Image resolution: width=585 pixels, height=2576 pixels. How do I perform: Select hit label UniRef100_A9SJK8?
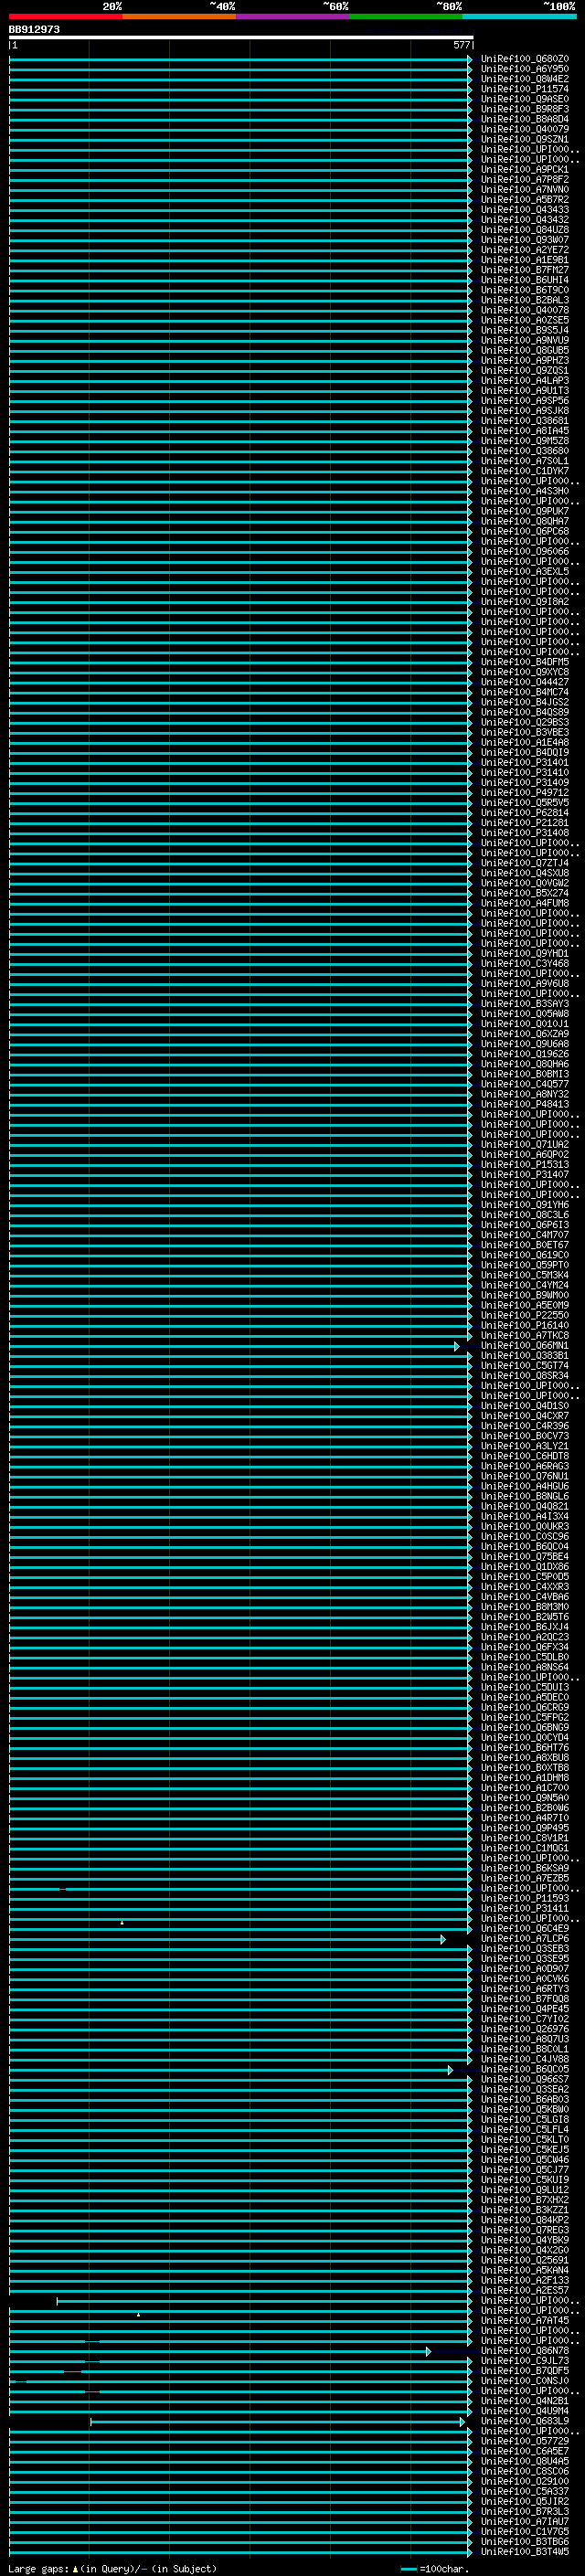pyautogui.click(x=525, y=411)
